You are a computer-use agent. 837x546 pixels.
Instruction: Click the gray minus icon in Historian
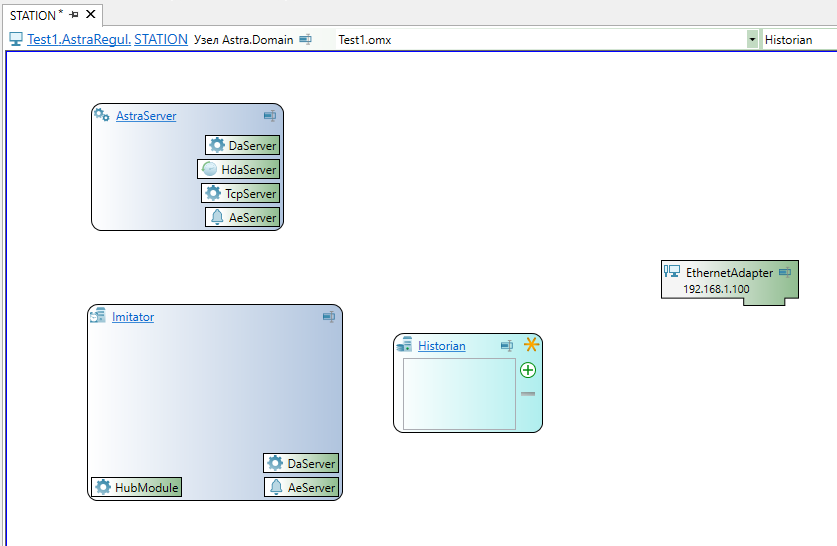pos(528,394)
